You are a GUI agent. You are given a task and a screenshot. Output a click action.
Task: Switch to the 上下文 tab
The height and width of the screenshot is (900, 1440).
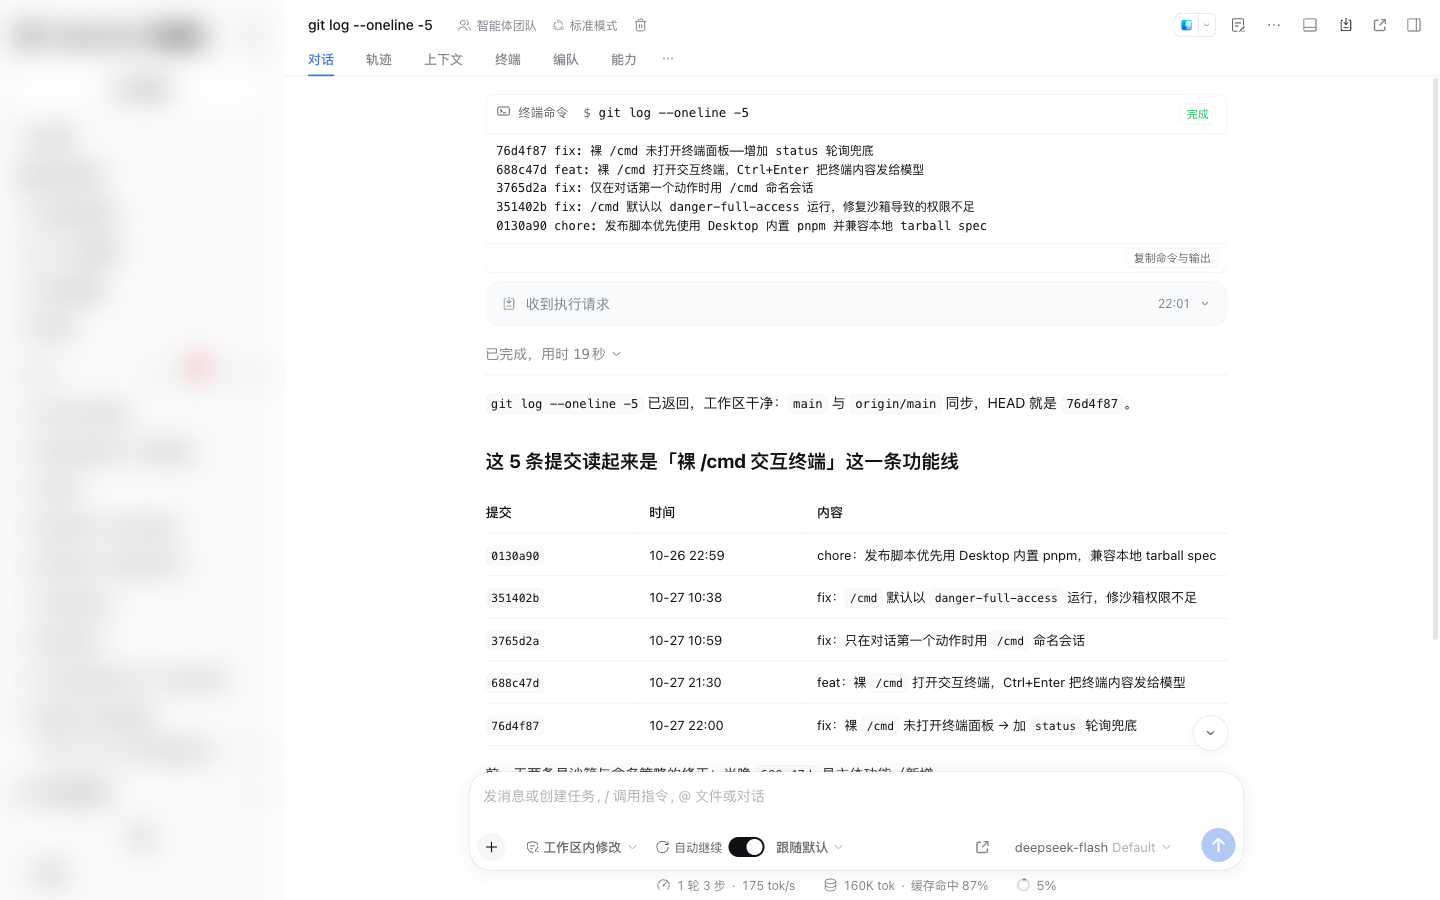[443, 60]
